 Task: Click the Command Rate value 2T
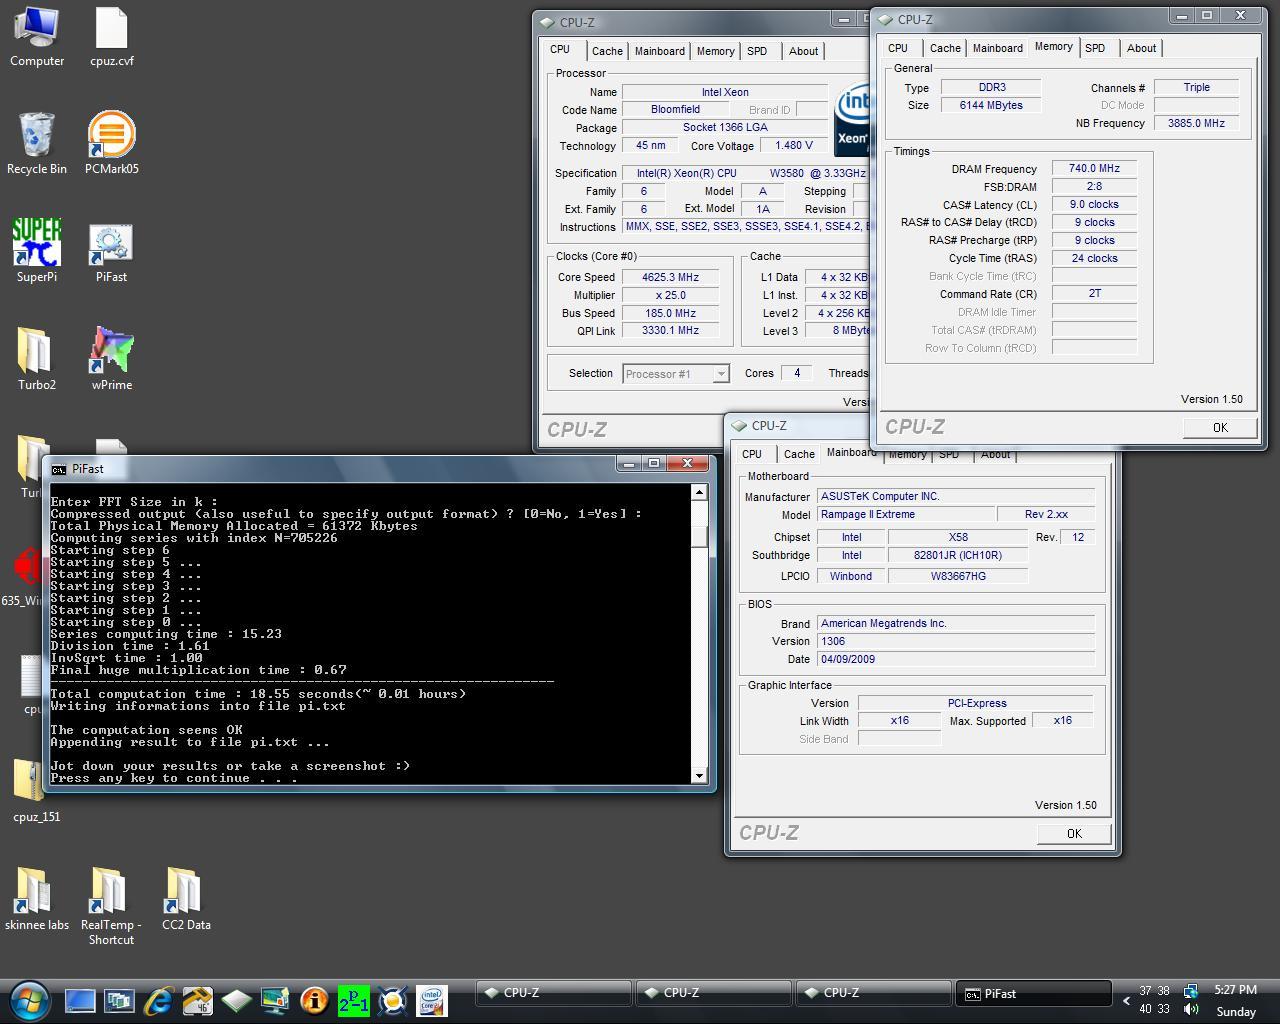(1094, 293)
